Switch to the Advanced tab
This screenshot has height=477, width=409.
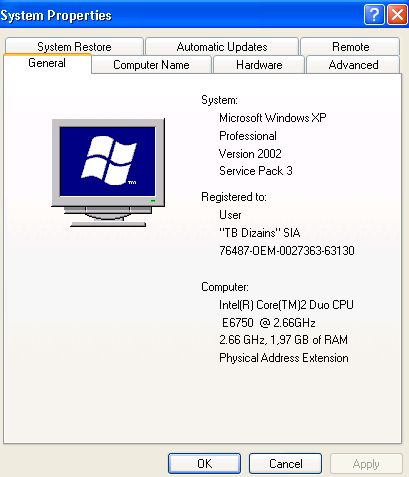(x=353, y=65)
